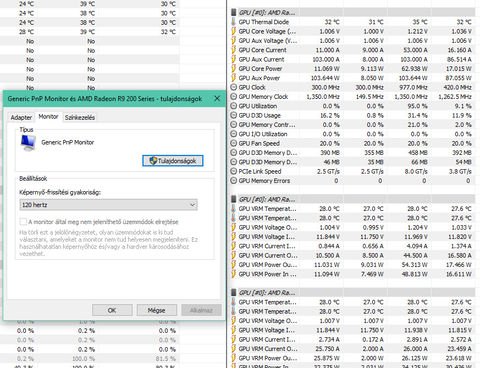480x368 pixels.
Task: Click the lightning icon beside GPU Aux Current
Action: [x=233, y=59]
